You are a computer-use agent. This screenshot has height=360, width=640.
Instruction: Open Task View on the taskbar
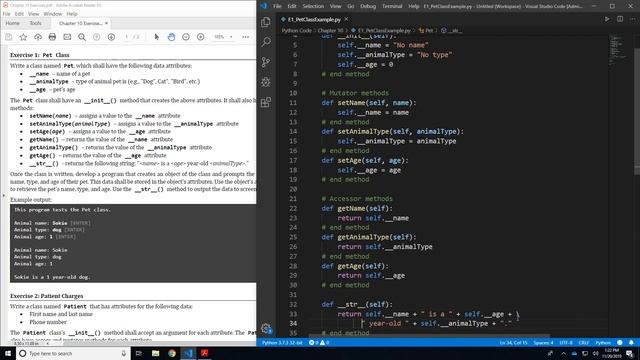point(139,353)
